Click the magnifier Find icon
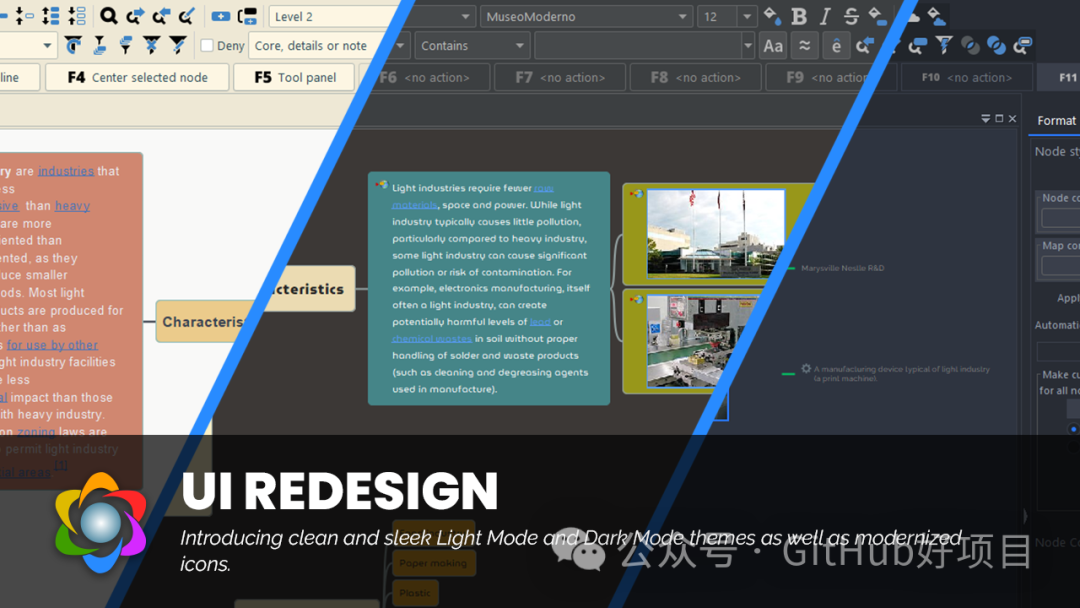 108,16
